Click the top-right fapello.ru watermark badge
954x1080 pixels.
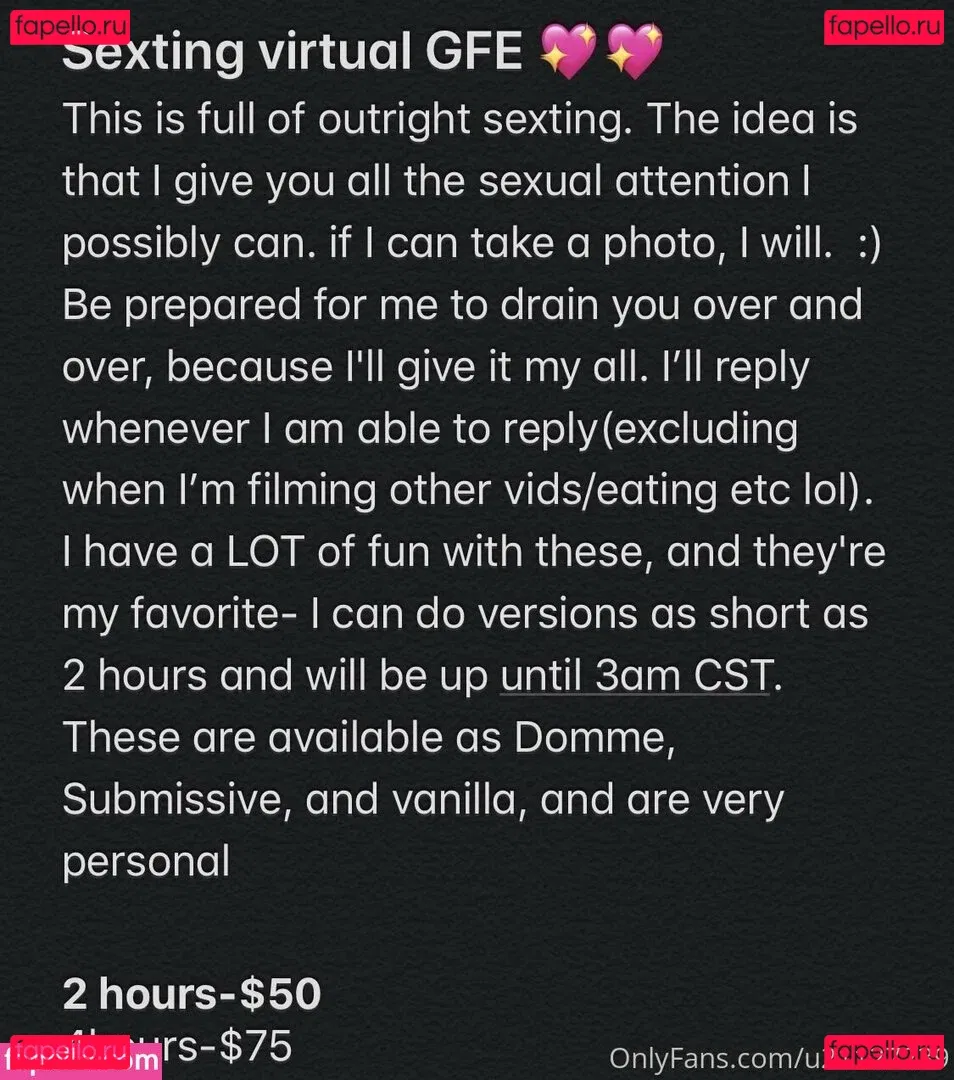tap(884, 25)
